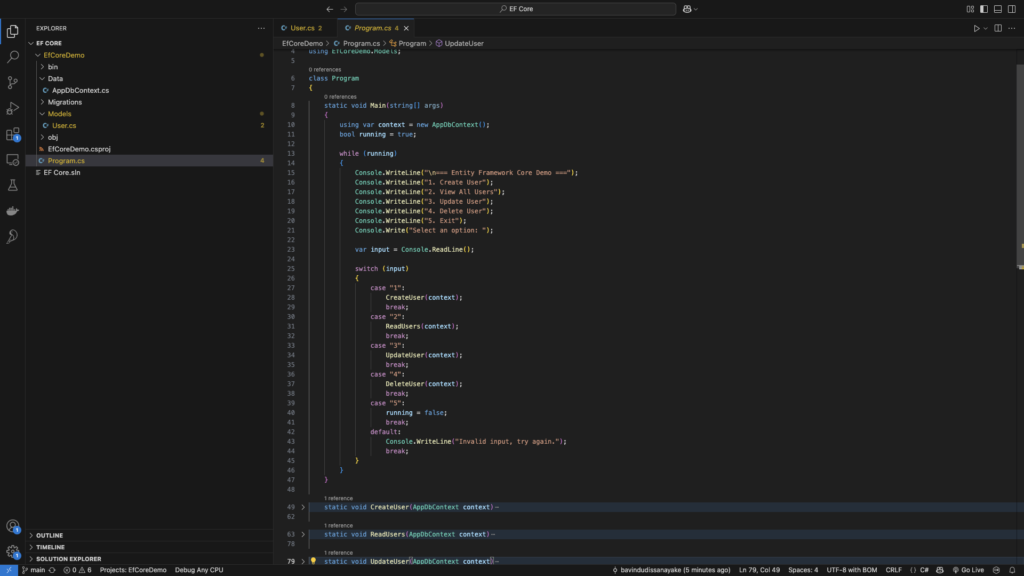Toggle the bottom Panel visibility
Image resolution: width=1024 pixels, height=576 pixels.
coord(998,9)
